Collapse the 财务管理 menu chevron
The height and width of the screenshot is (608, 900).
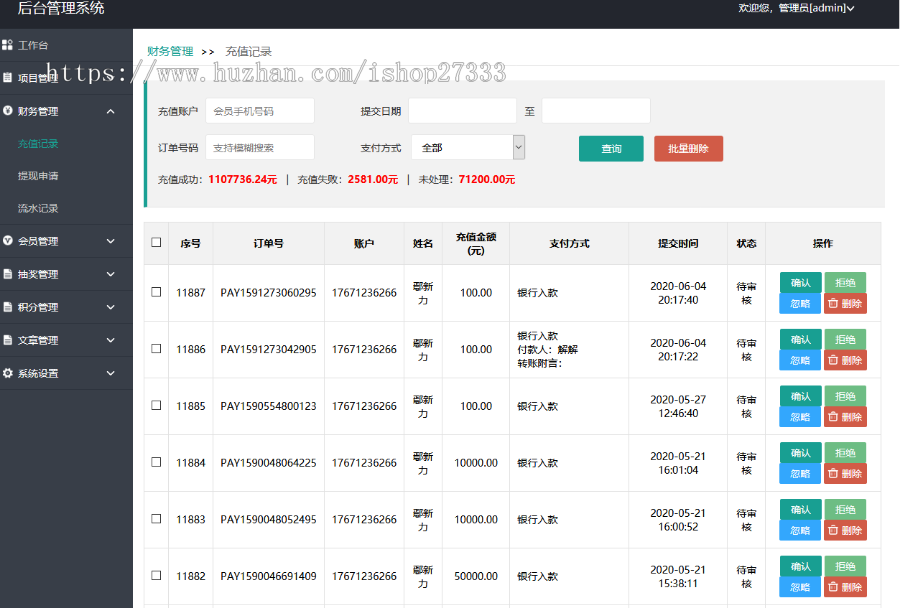tap(111, 111)
